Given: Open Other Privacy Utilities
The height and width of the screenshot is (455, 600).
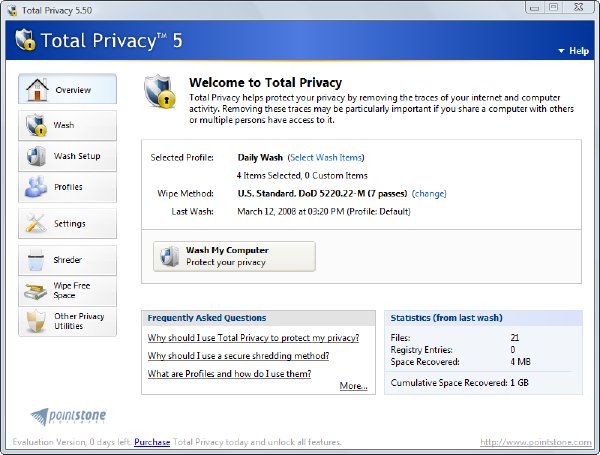Looking at the screenshot, I should [x=67, y=321].
